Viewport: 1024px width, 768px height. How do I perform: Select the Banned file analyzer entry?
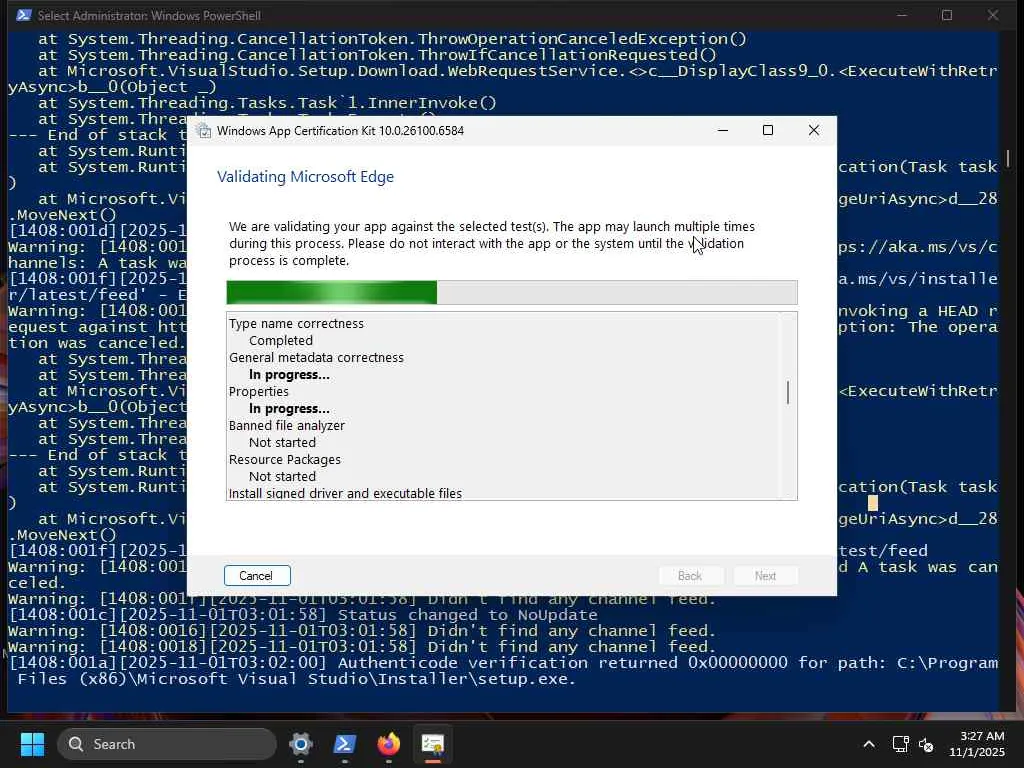click(x=287, y=426)
